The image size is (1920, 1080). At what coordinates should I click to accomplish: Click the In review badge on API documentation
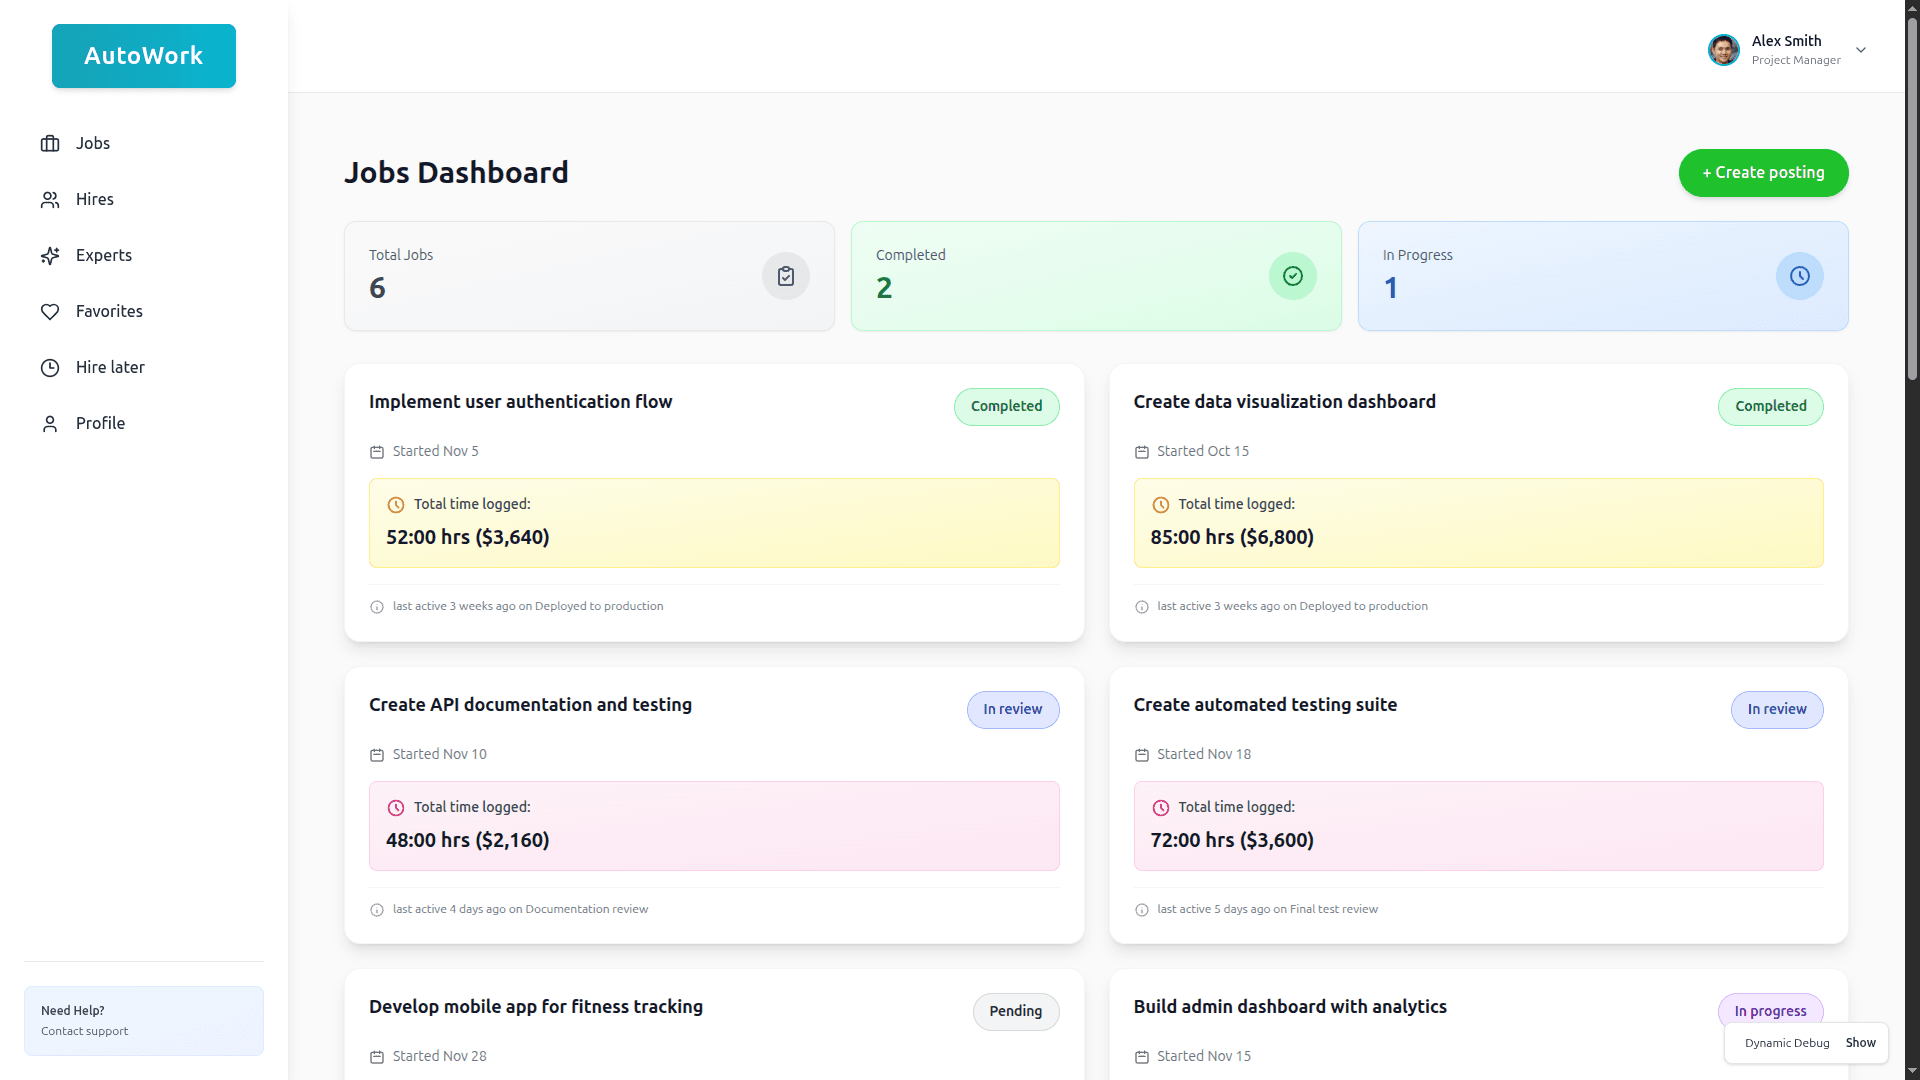[x=1012, y=710]
